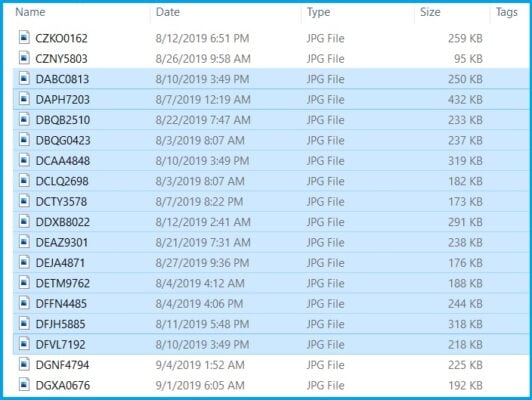Click the 432 KB size value
This screenshot has height=400, width=532.
(465, 99)
